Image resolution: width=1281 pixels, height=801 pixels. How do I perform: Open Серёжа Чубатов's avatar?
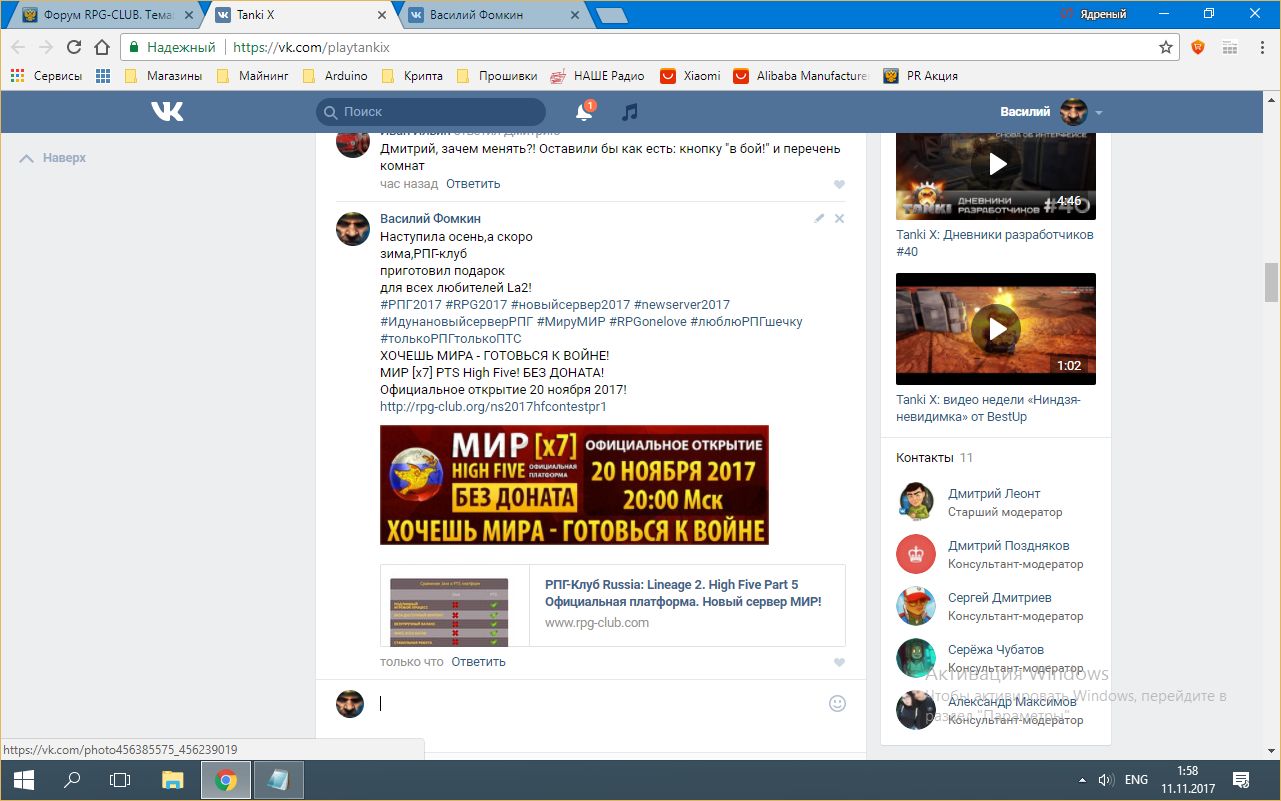916,658
